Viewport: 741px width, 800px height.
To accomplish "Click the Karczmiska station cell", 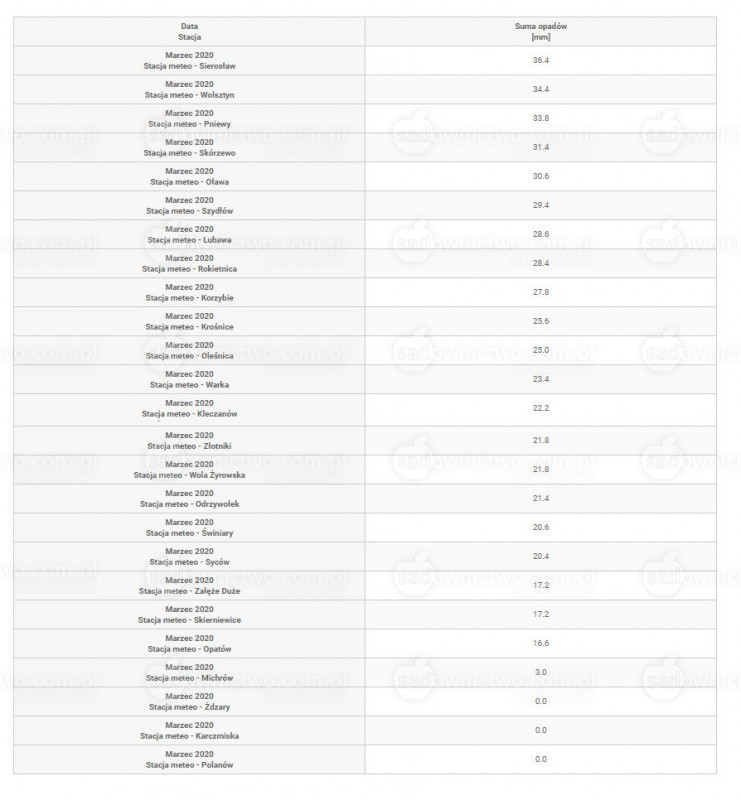I will (x=189, y=731).
